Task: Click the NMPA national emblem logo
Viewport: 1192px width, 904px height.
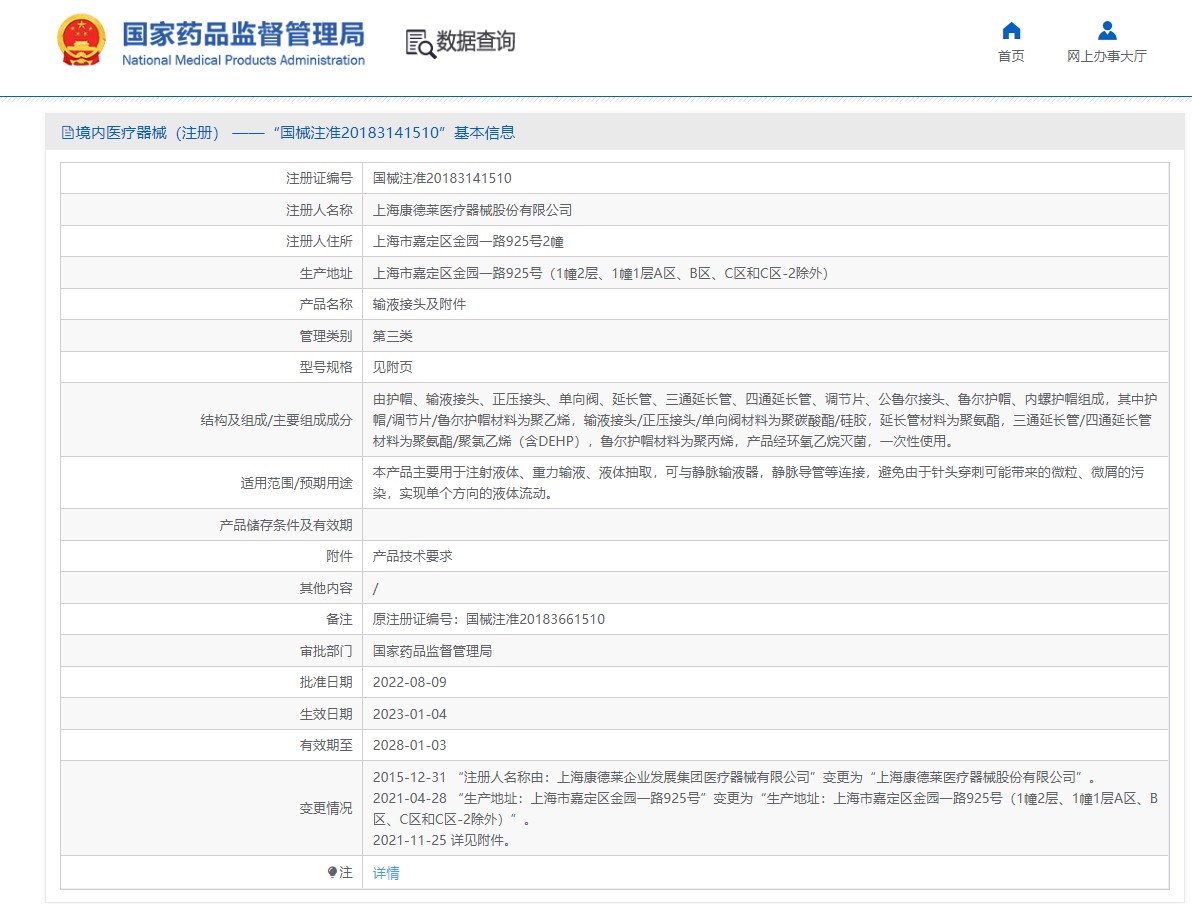Action: tap(81, 40)
